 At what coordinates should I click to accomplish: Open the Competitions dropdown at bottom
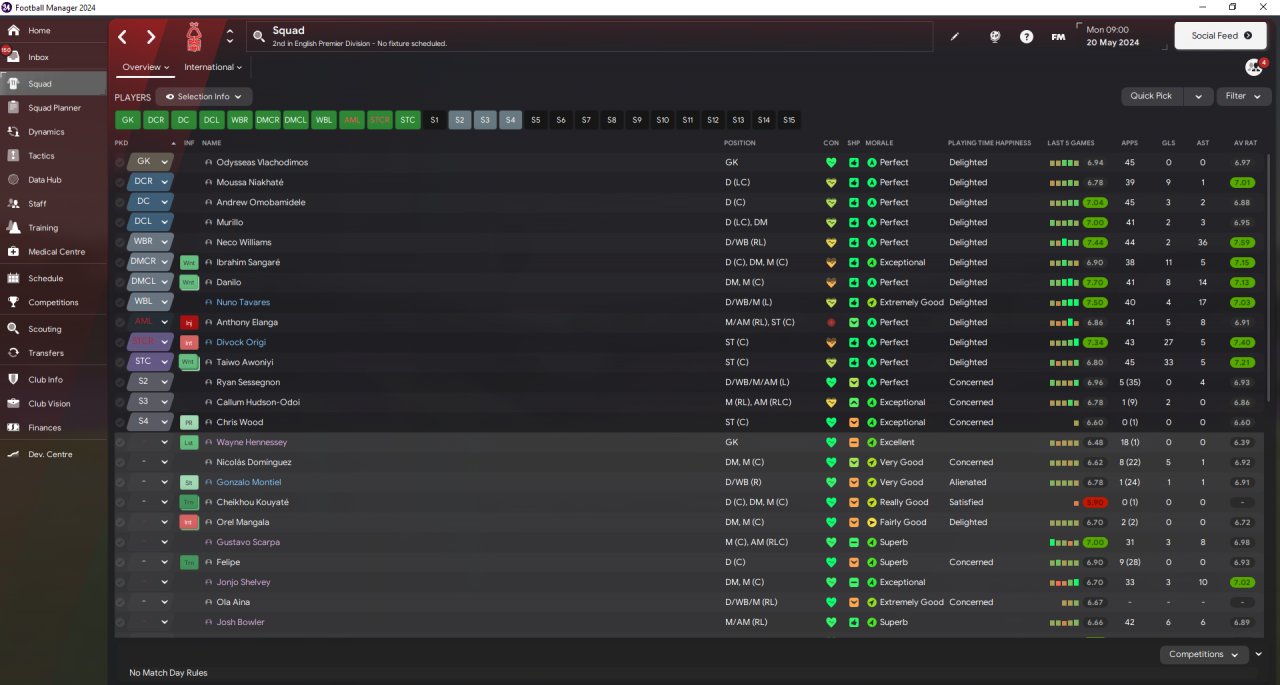pos(1204,654)
